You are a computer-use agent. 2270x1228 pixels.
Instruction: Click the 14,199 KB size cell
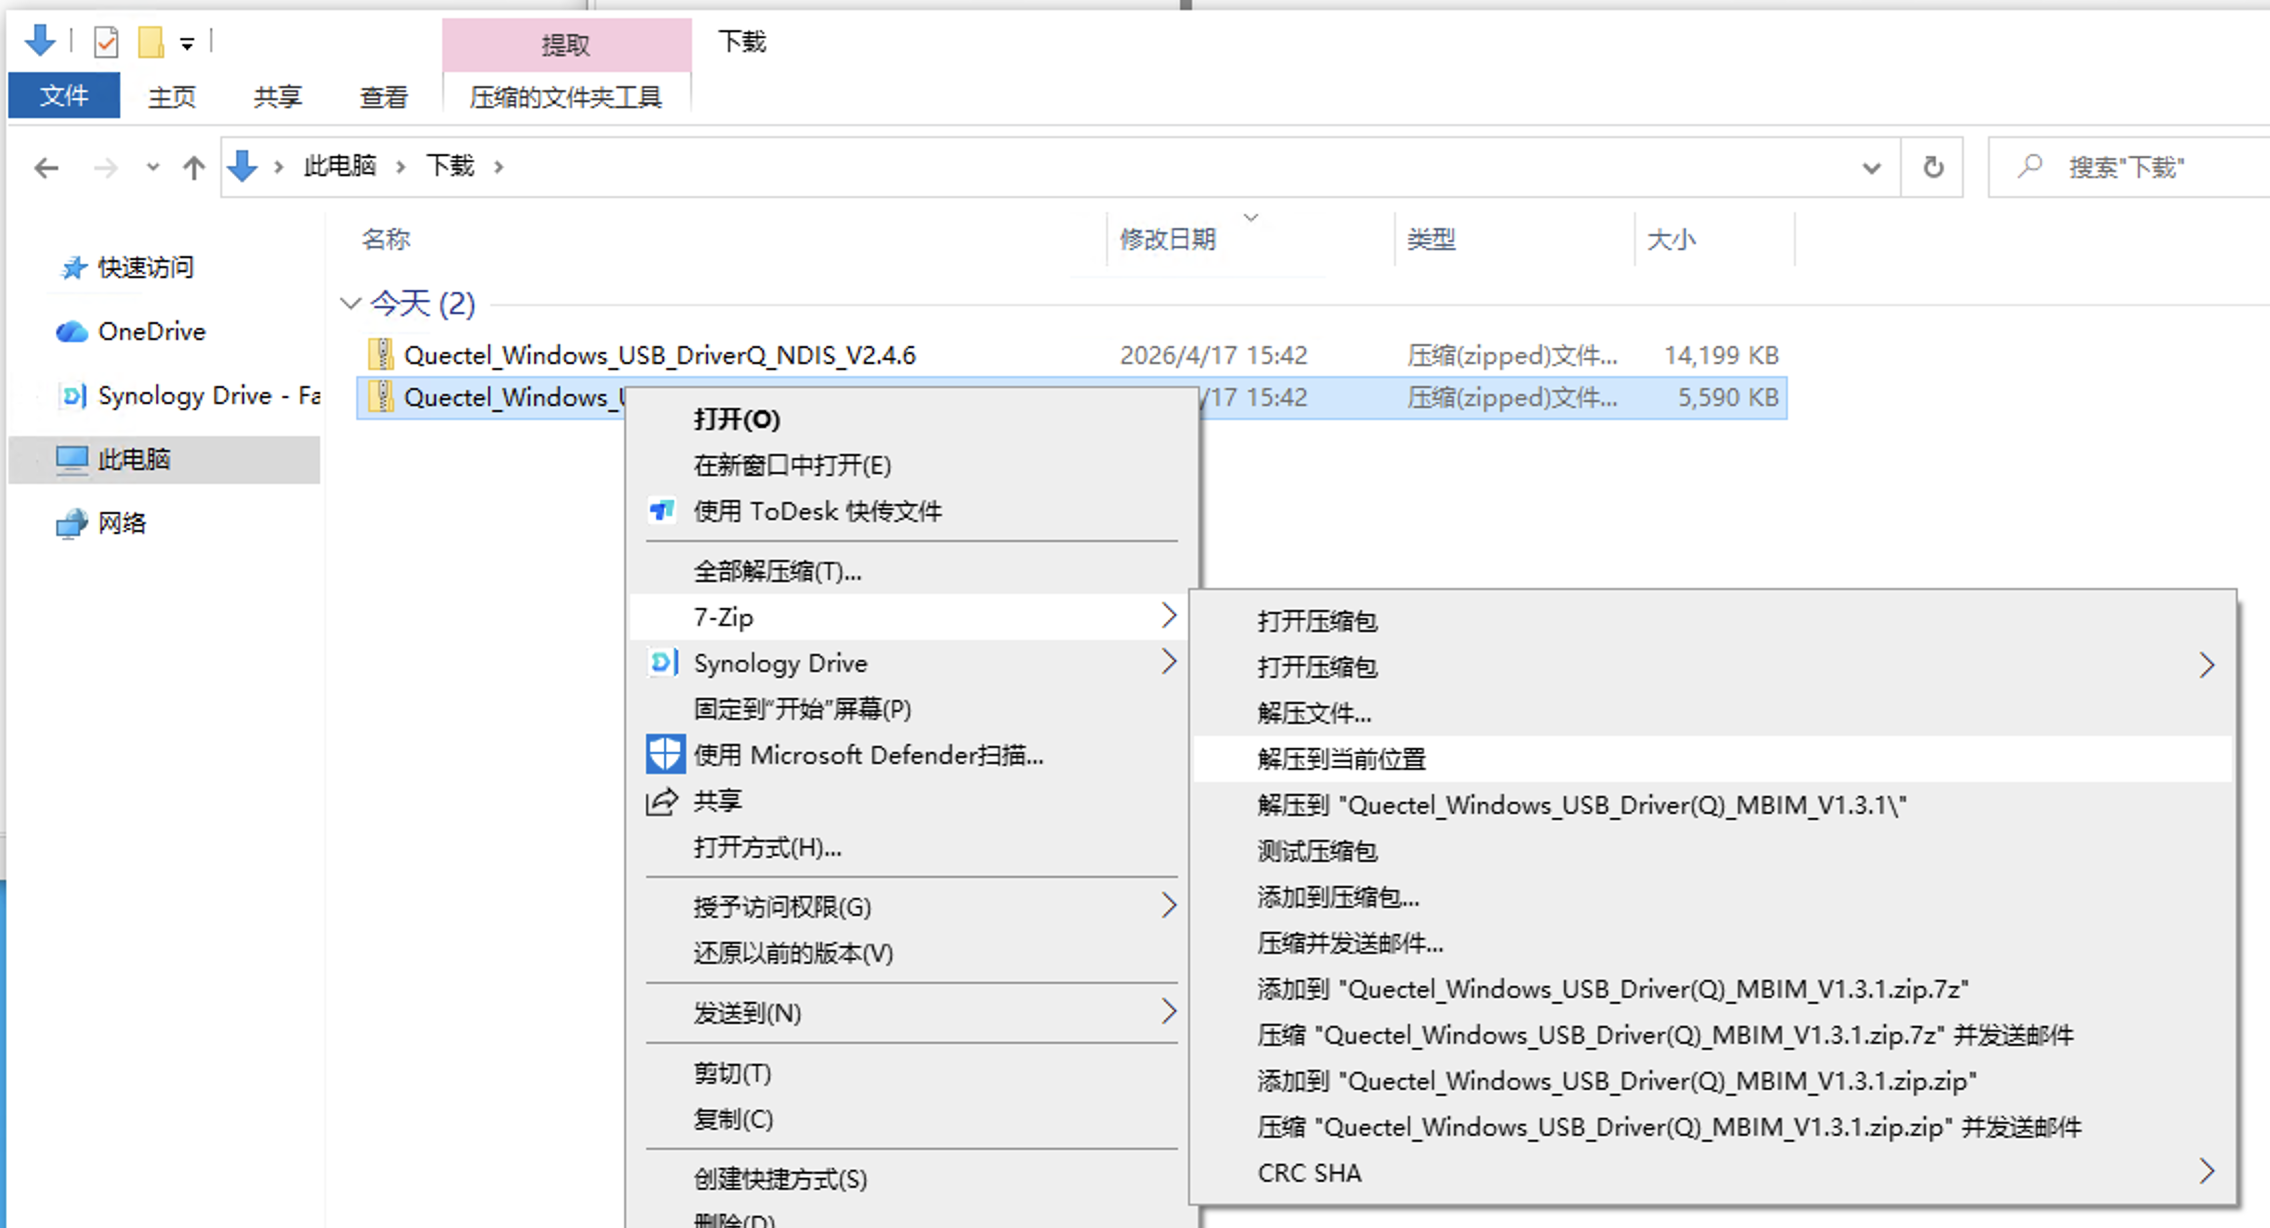tap(1720, 355)
